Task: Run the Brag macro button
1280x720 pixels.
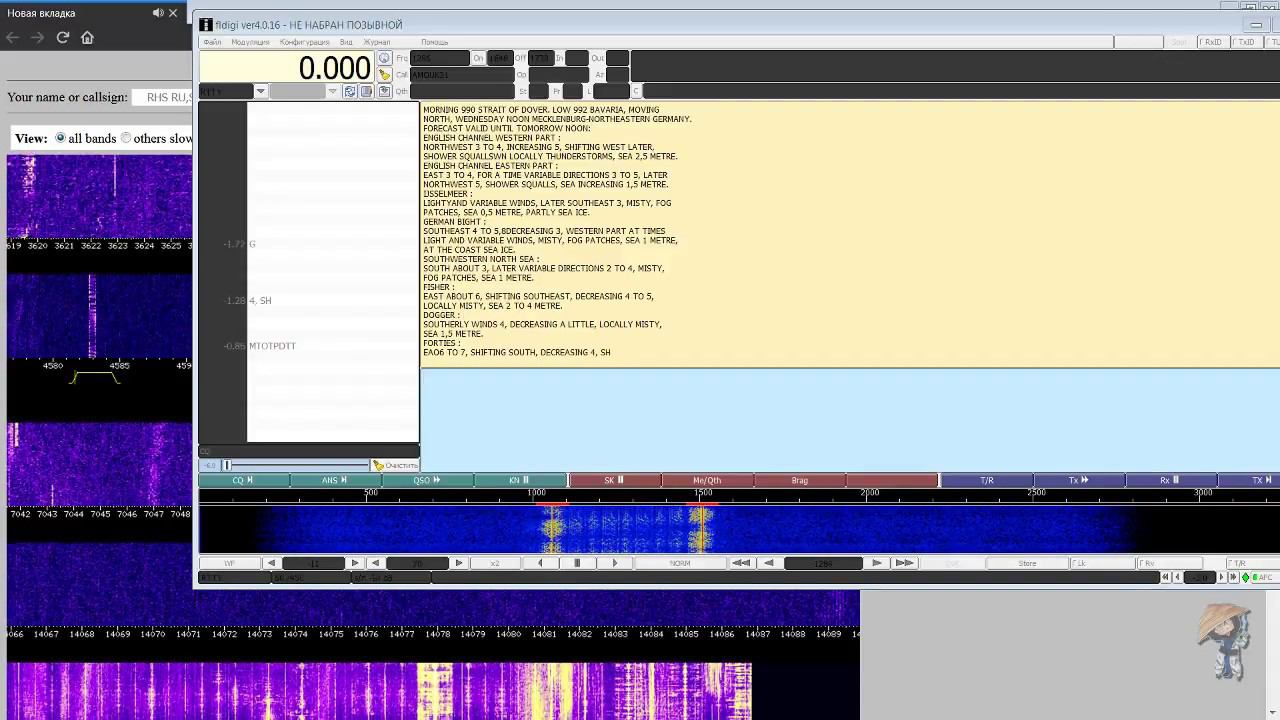Action: point(799,480)
